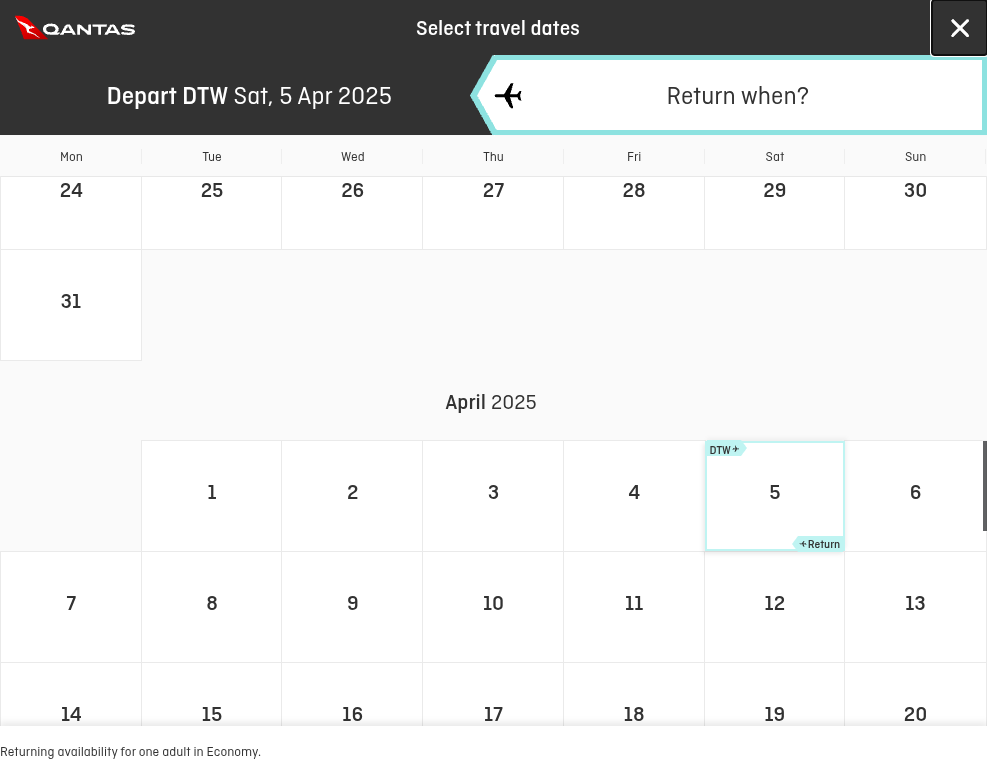
Task: Click the Sun weekday header
Action: pyautogui.click(x=915, y=157)
